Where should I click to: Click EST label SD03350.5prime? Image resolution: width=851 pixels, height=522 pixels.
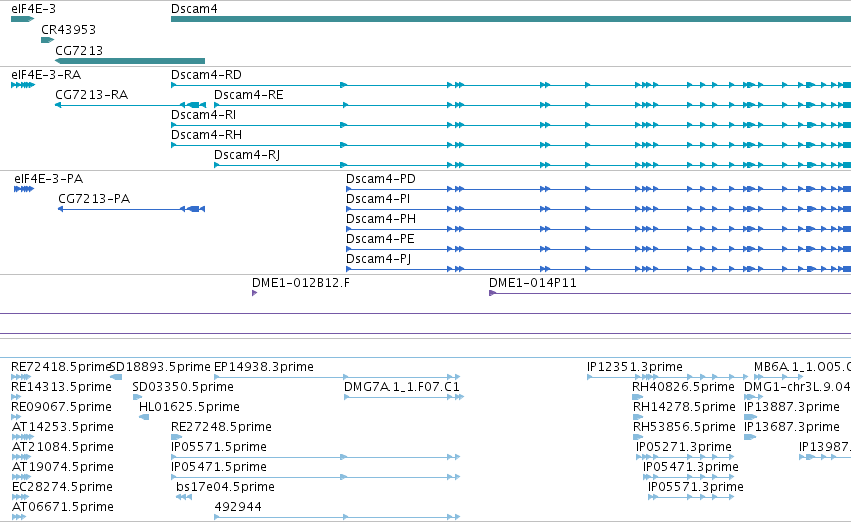pos(183,387)
